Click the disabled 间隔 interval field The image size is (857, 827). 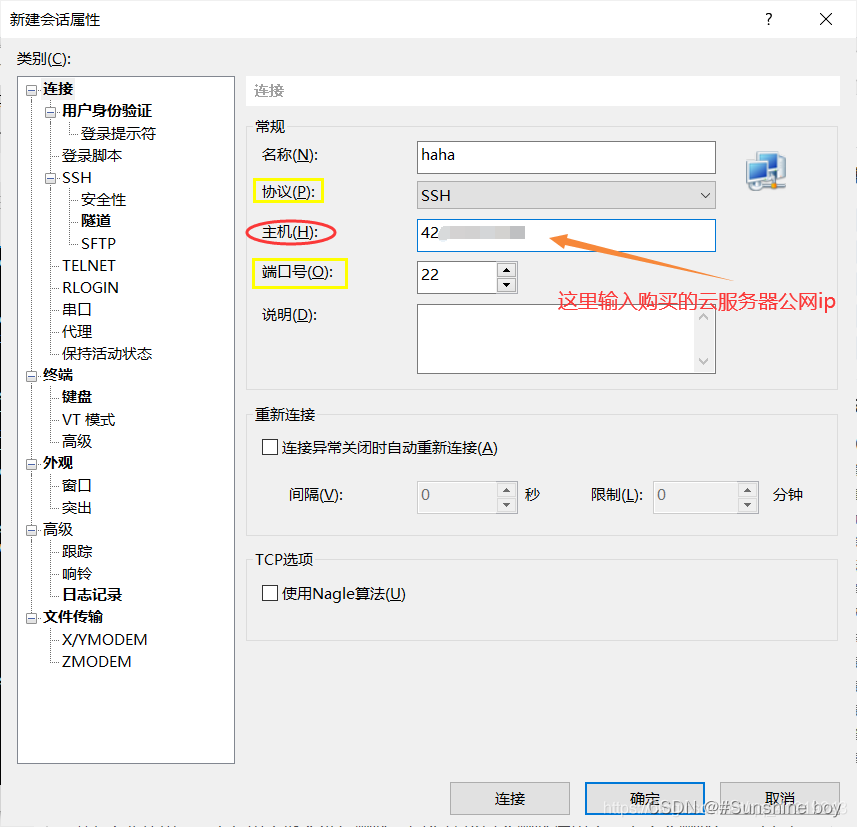(x=457, y=497)
